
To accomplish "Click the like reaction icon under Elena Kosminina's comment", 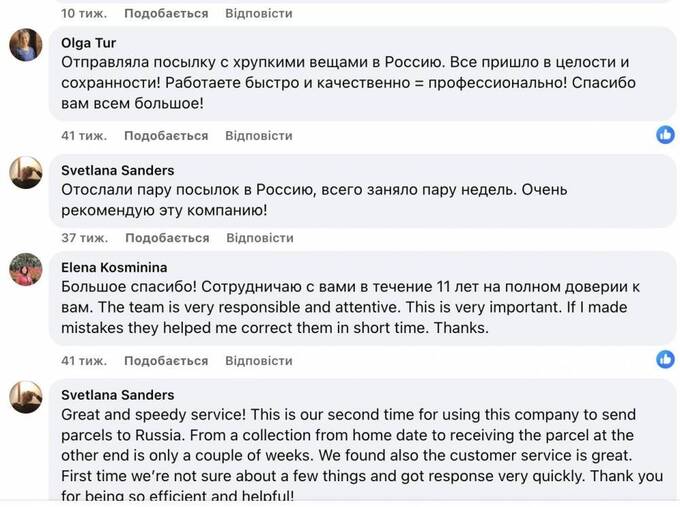I will click(665, 359).
